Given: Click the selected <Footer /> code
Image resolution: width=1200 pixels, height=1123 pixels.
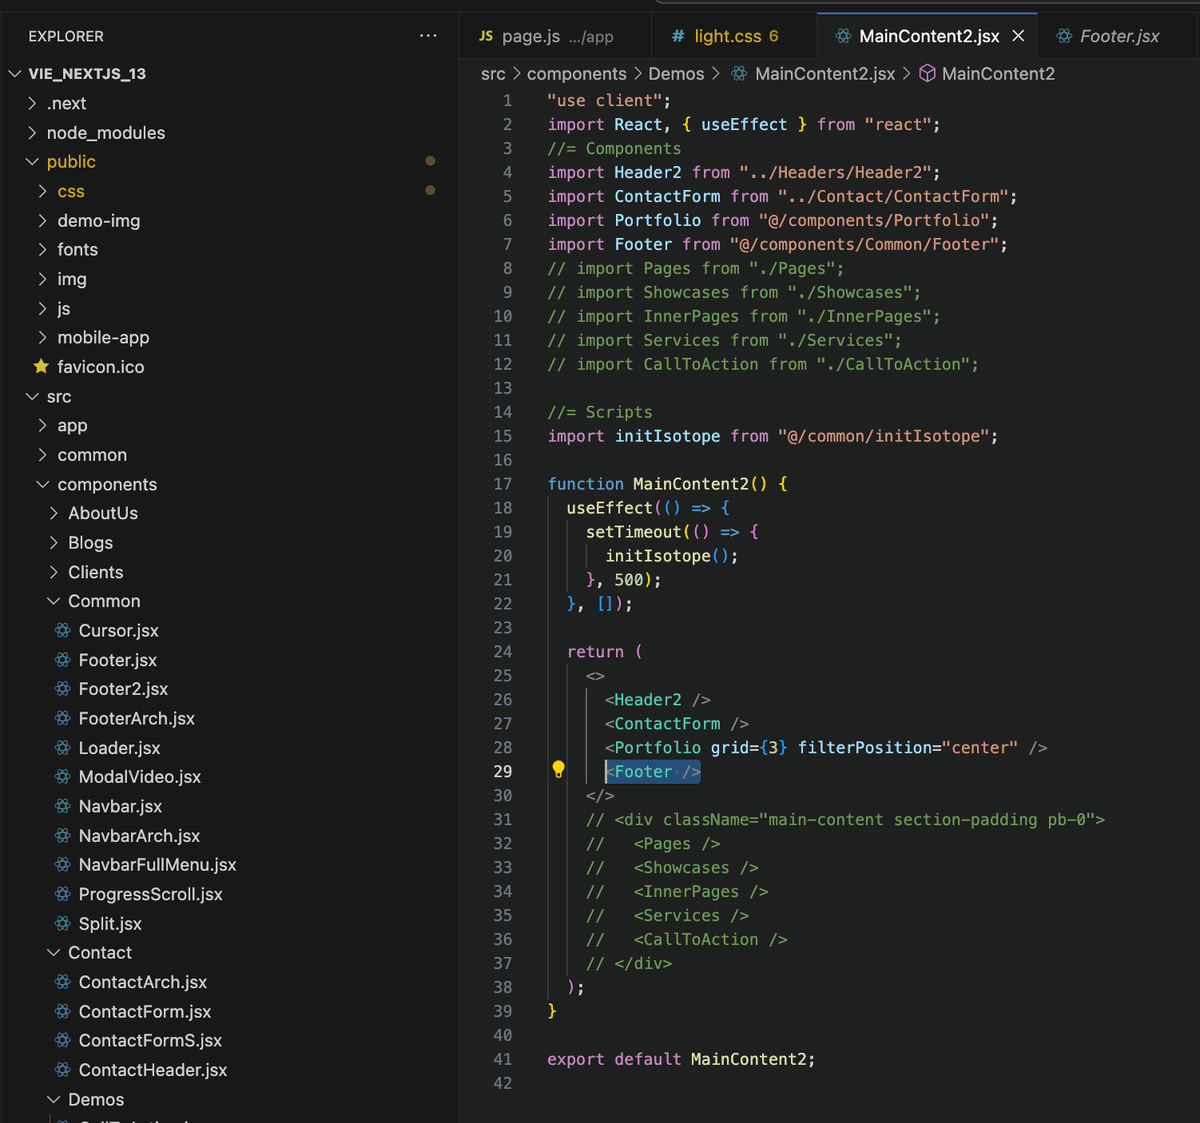Looking at the screenshot, I should pos(653,771).
